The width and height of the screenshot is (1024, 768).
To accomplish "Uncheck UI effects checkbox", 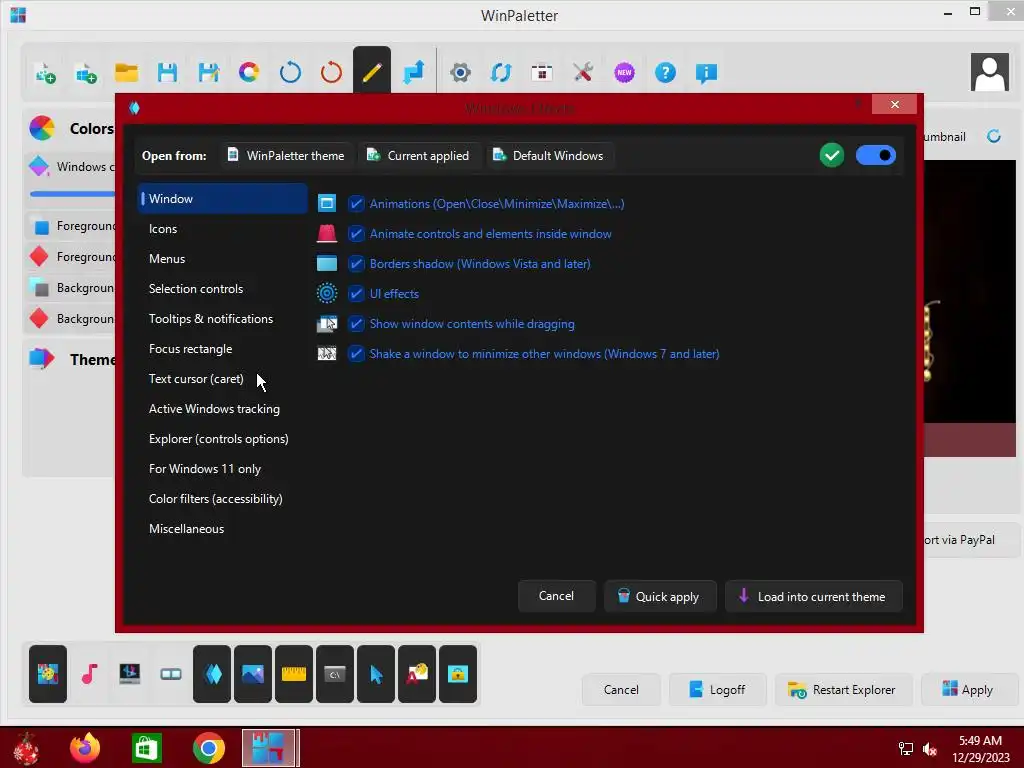I will tap(356, 294).
